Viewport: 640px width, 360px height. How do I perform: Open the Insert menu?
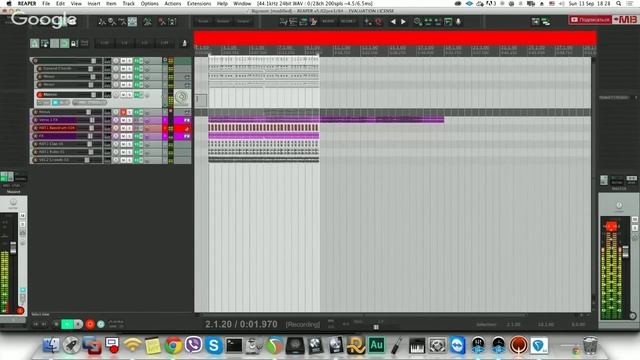pyautogui.click(x=94, y=3)
